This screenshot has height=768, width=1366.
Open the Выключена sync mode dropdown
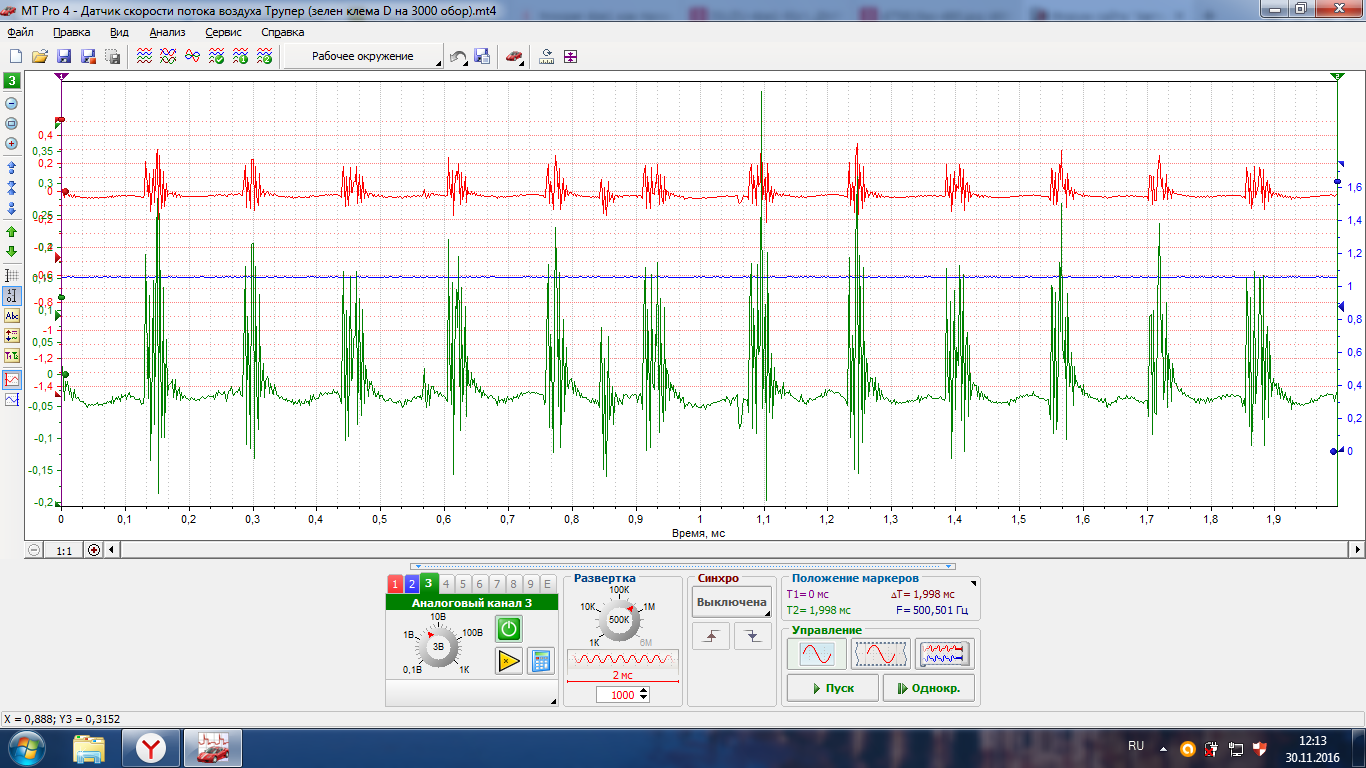732,602
